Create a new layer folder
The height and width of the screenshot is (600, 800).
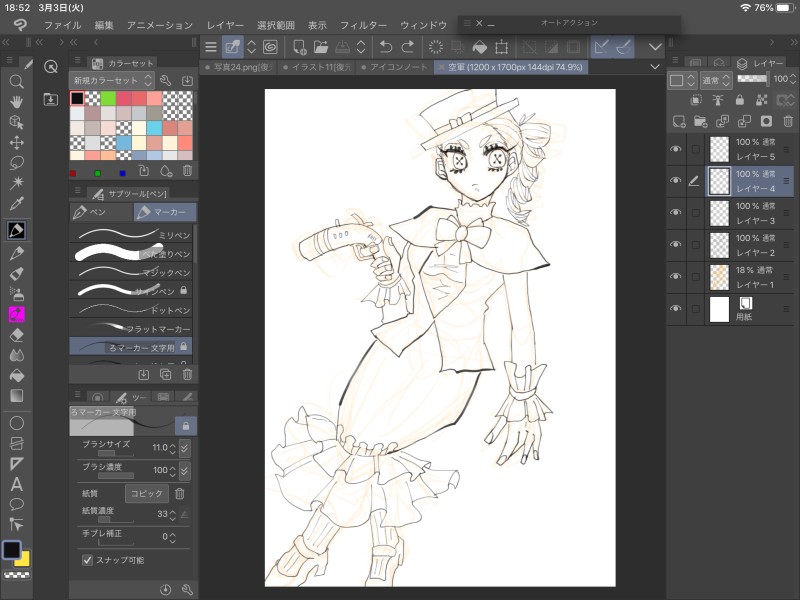pyautogui.click(x=701, y=121)
